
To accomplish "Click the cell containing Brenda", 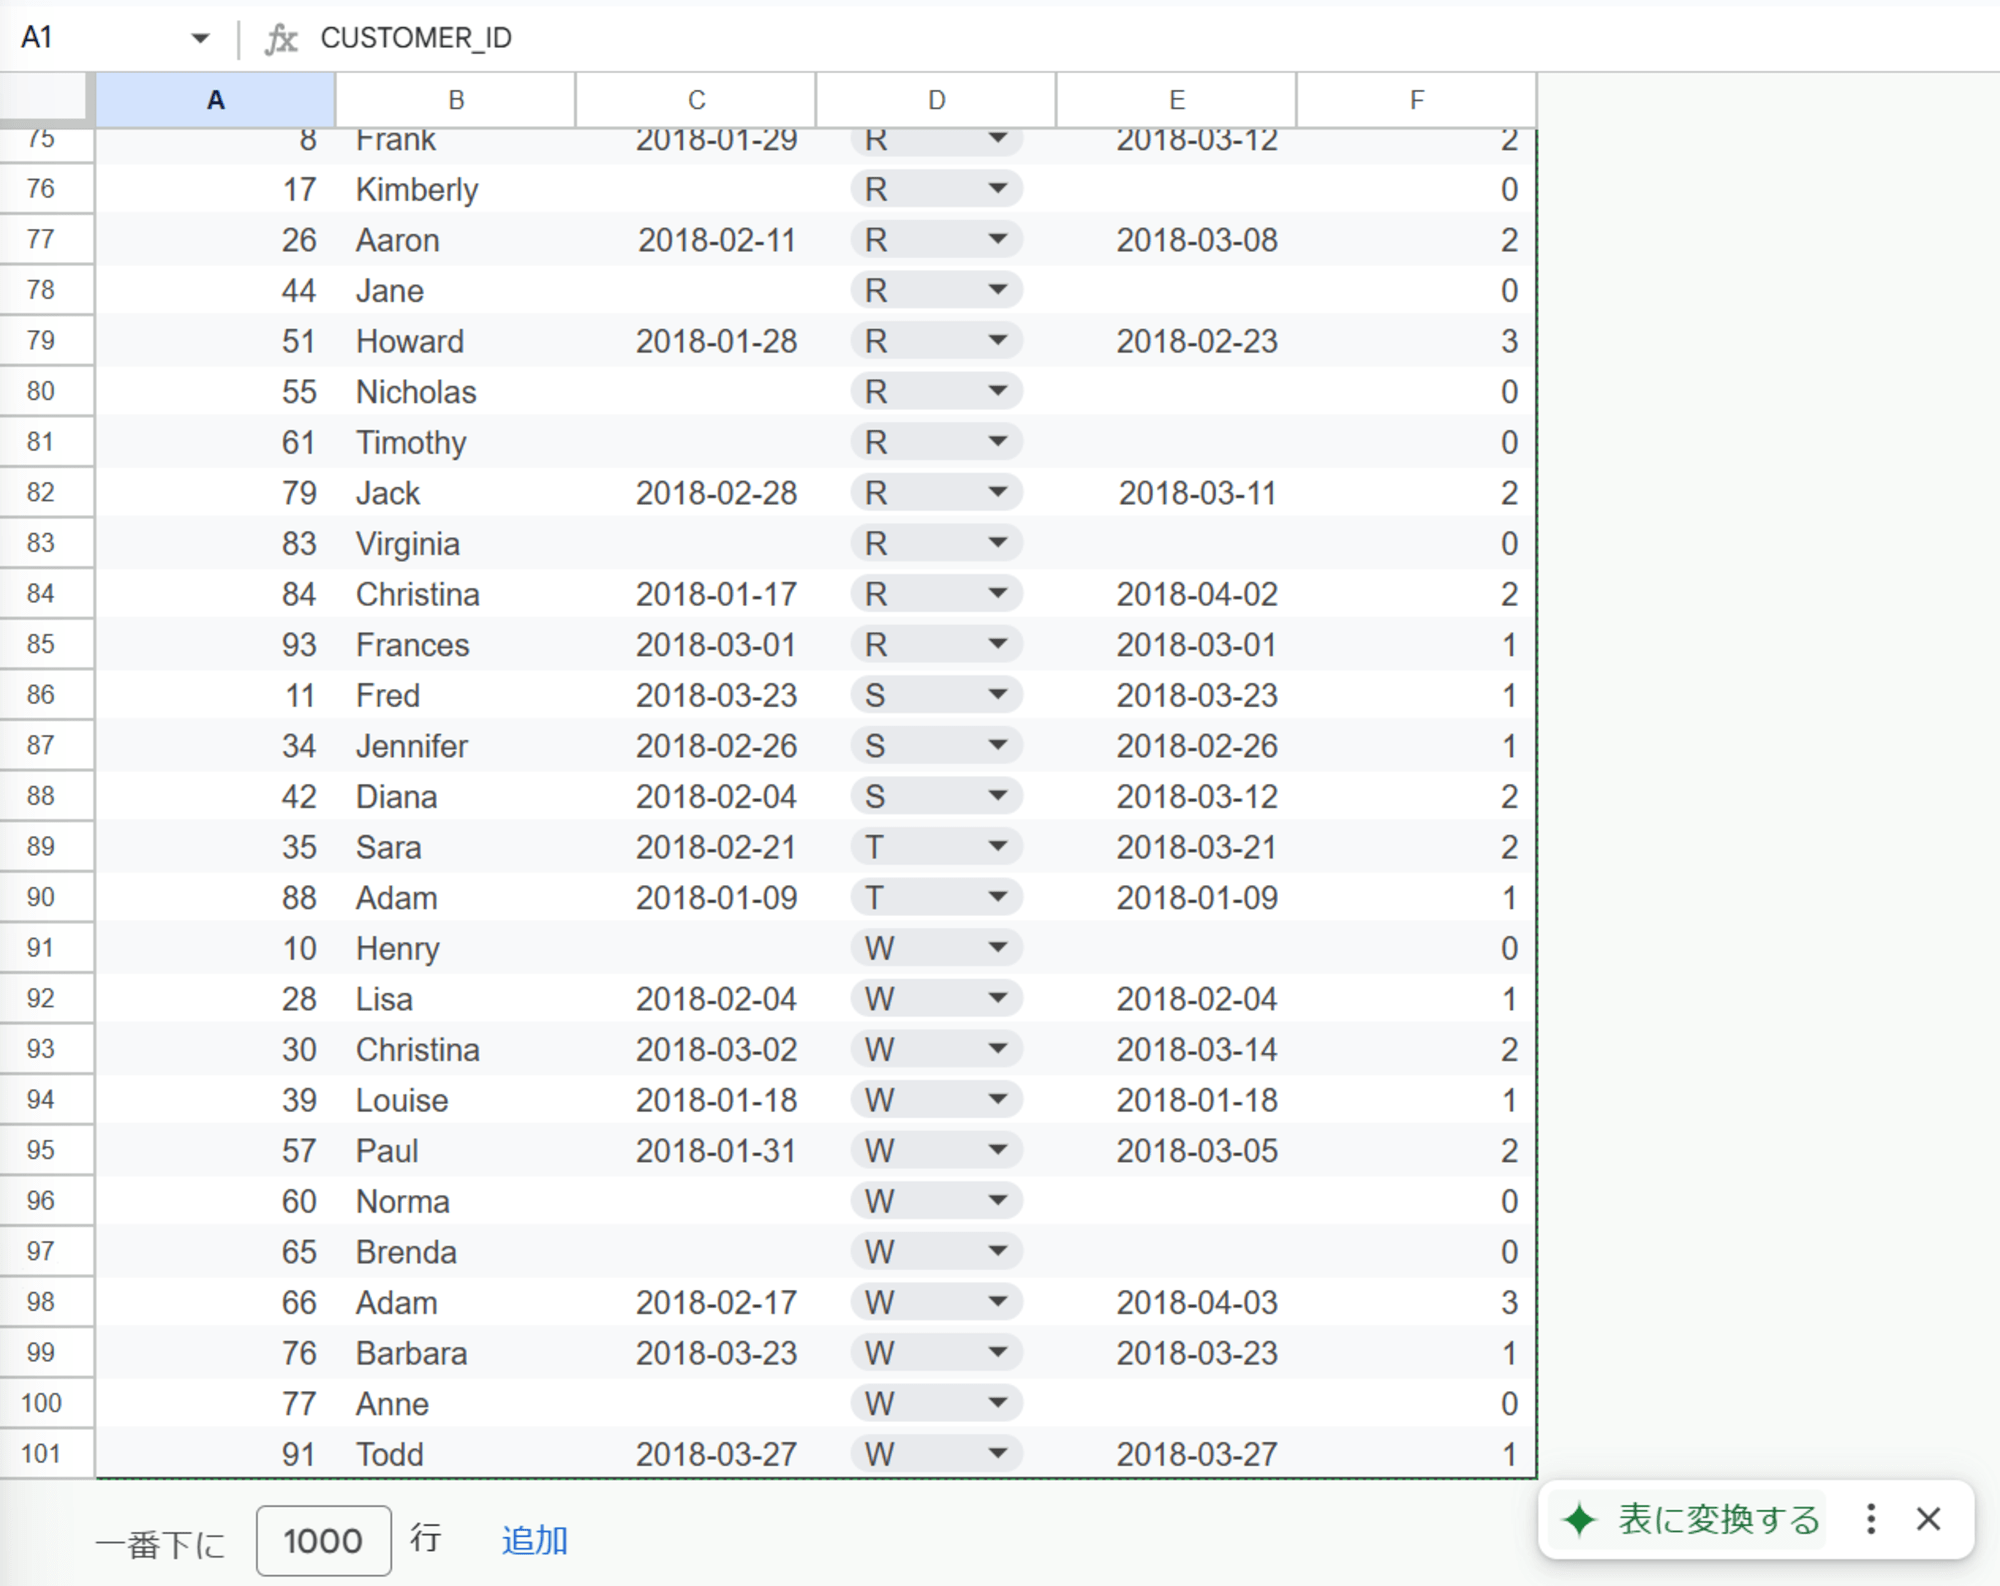I will tap(456, 1252).
